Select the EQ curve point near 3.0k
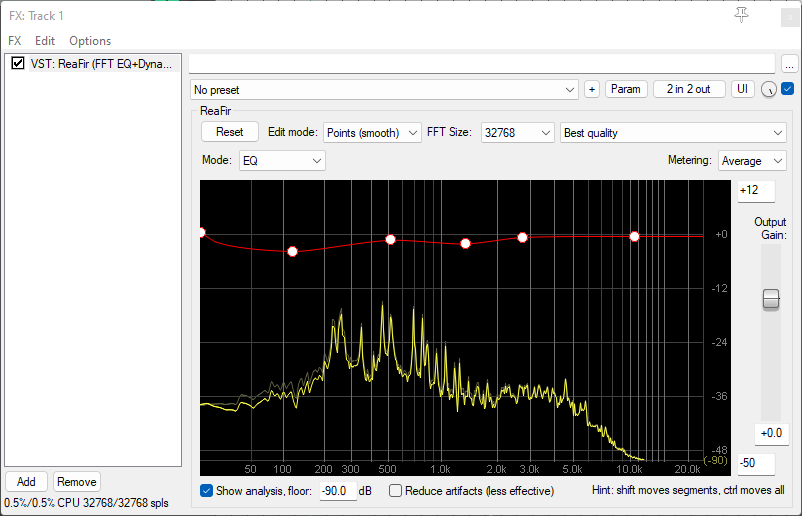The image size is (802, 516). (x=522, y=237)
